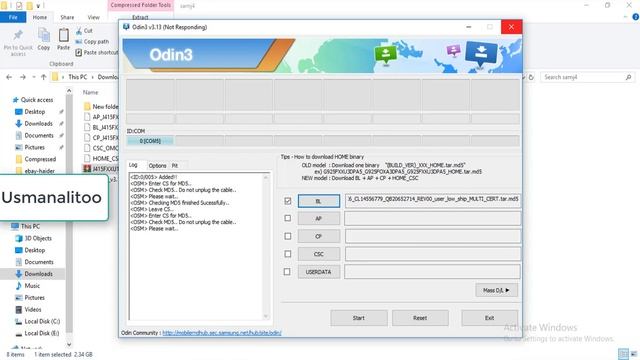Click the BL file button
This screenshot has height=360, width=640.
pyautogui.click(x=319, y=201)
